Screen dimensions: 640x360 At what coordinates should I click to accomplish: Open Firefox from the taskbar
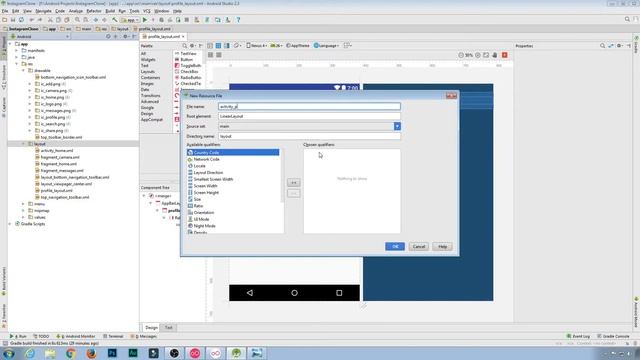(x=91, y=353)
